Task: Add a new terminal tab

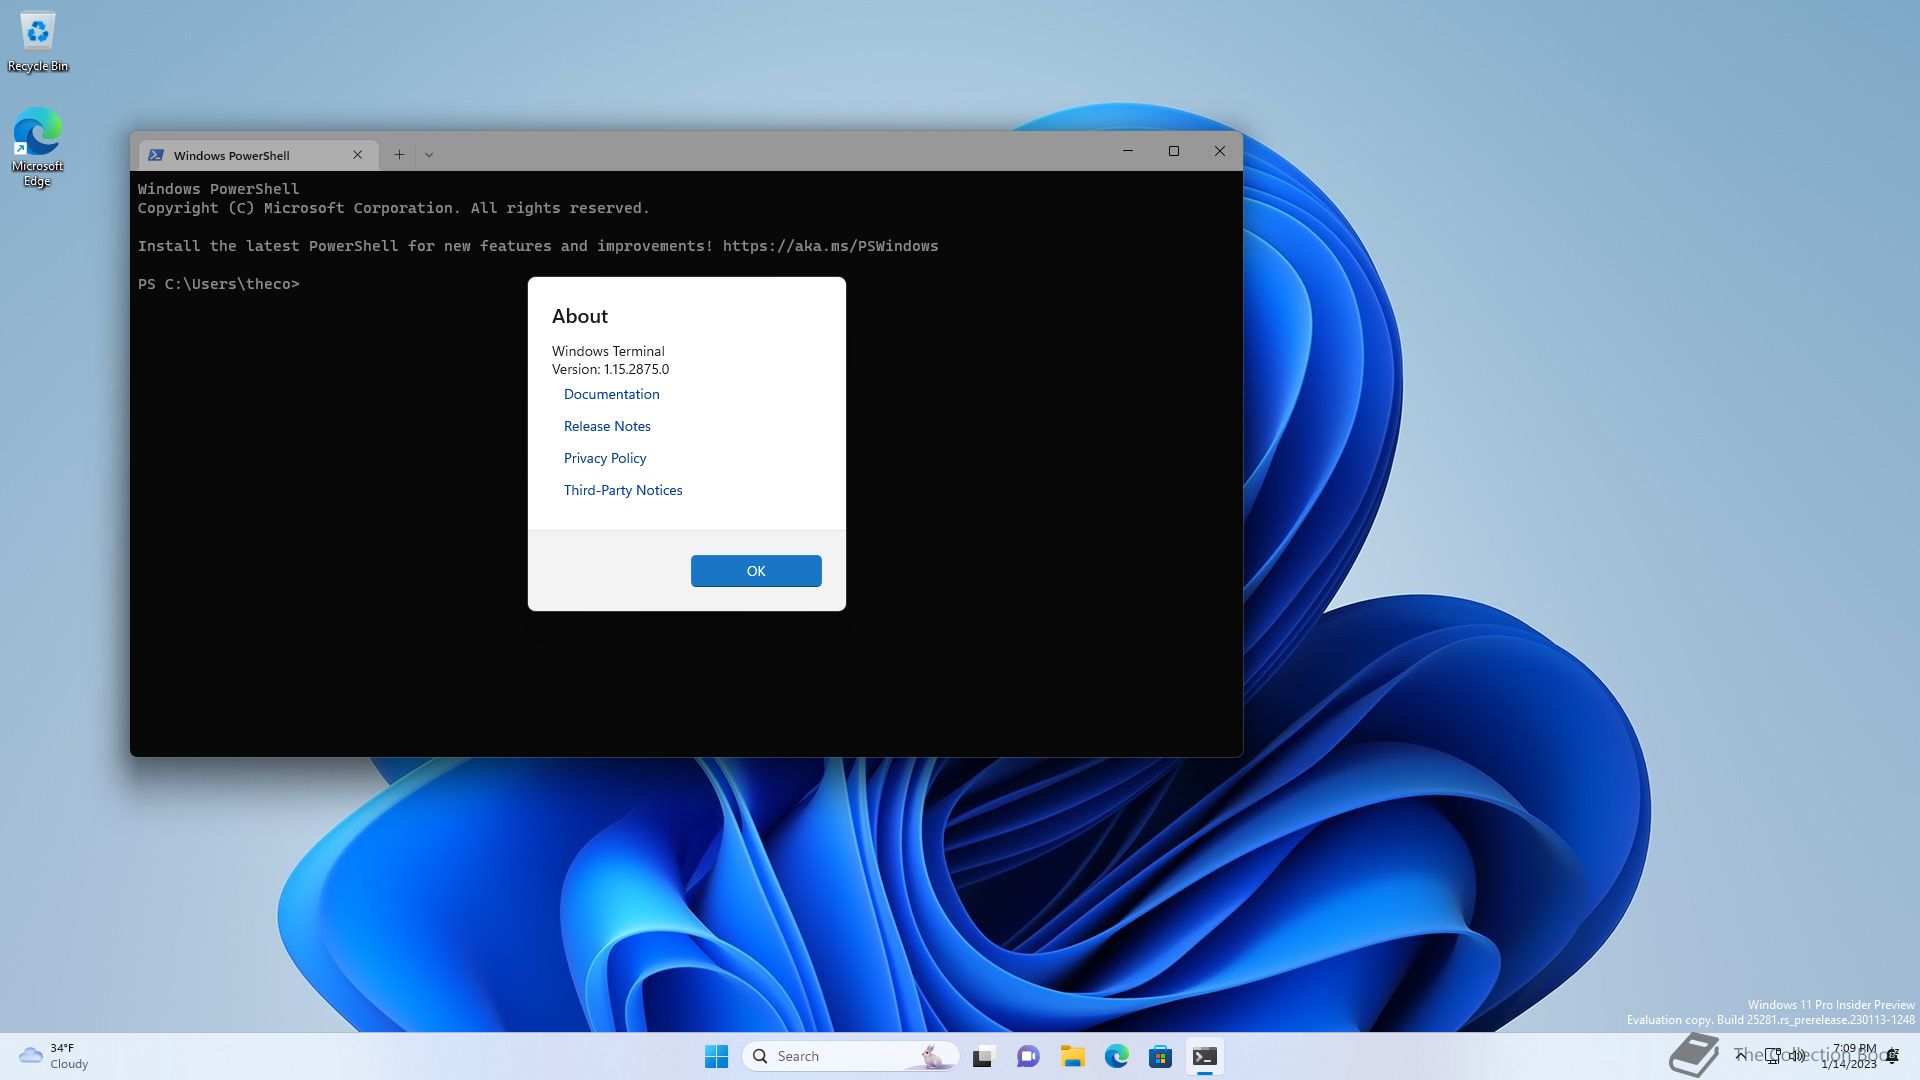Action: (399, 155)
